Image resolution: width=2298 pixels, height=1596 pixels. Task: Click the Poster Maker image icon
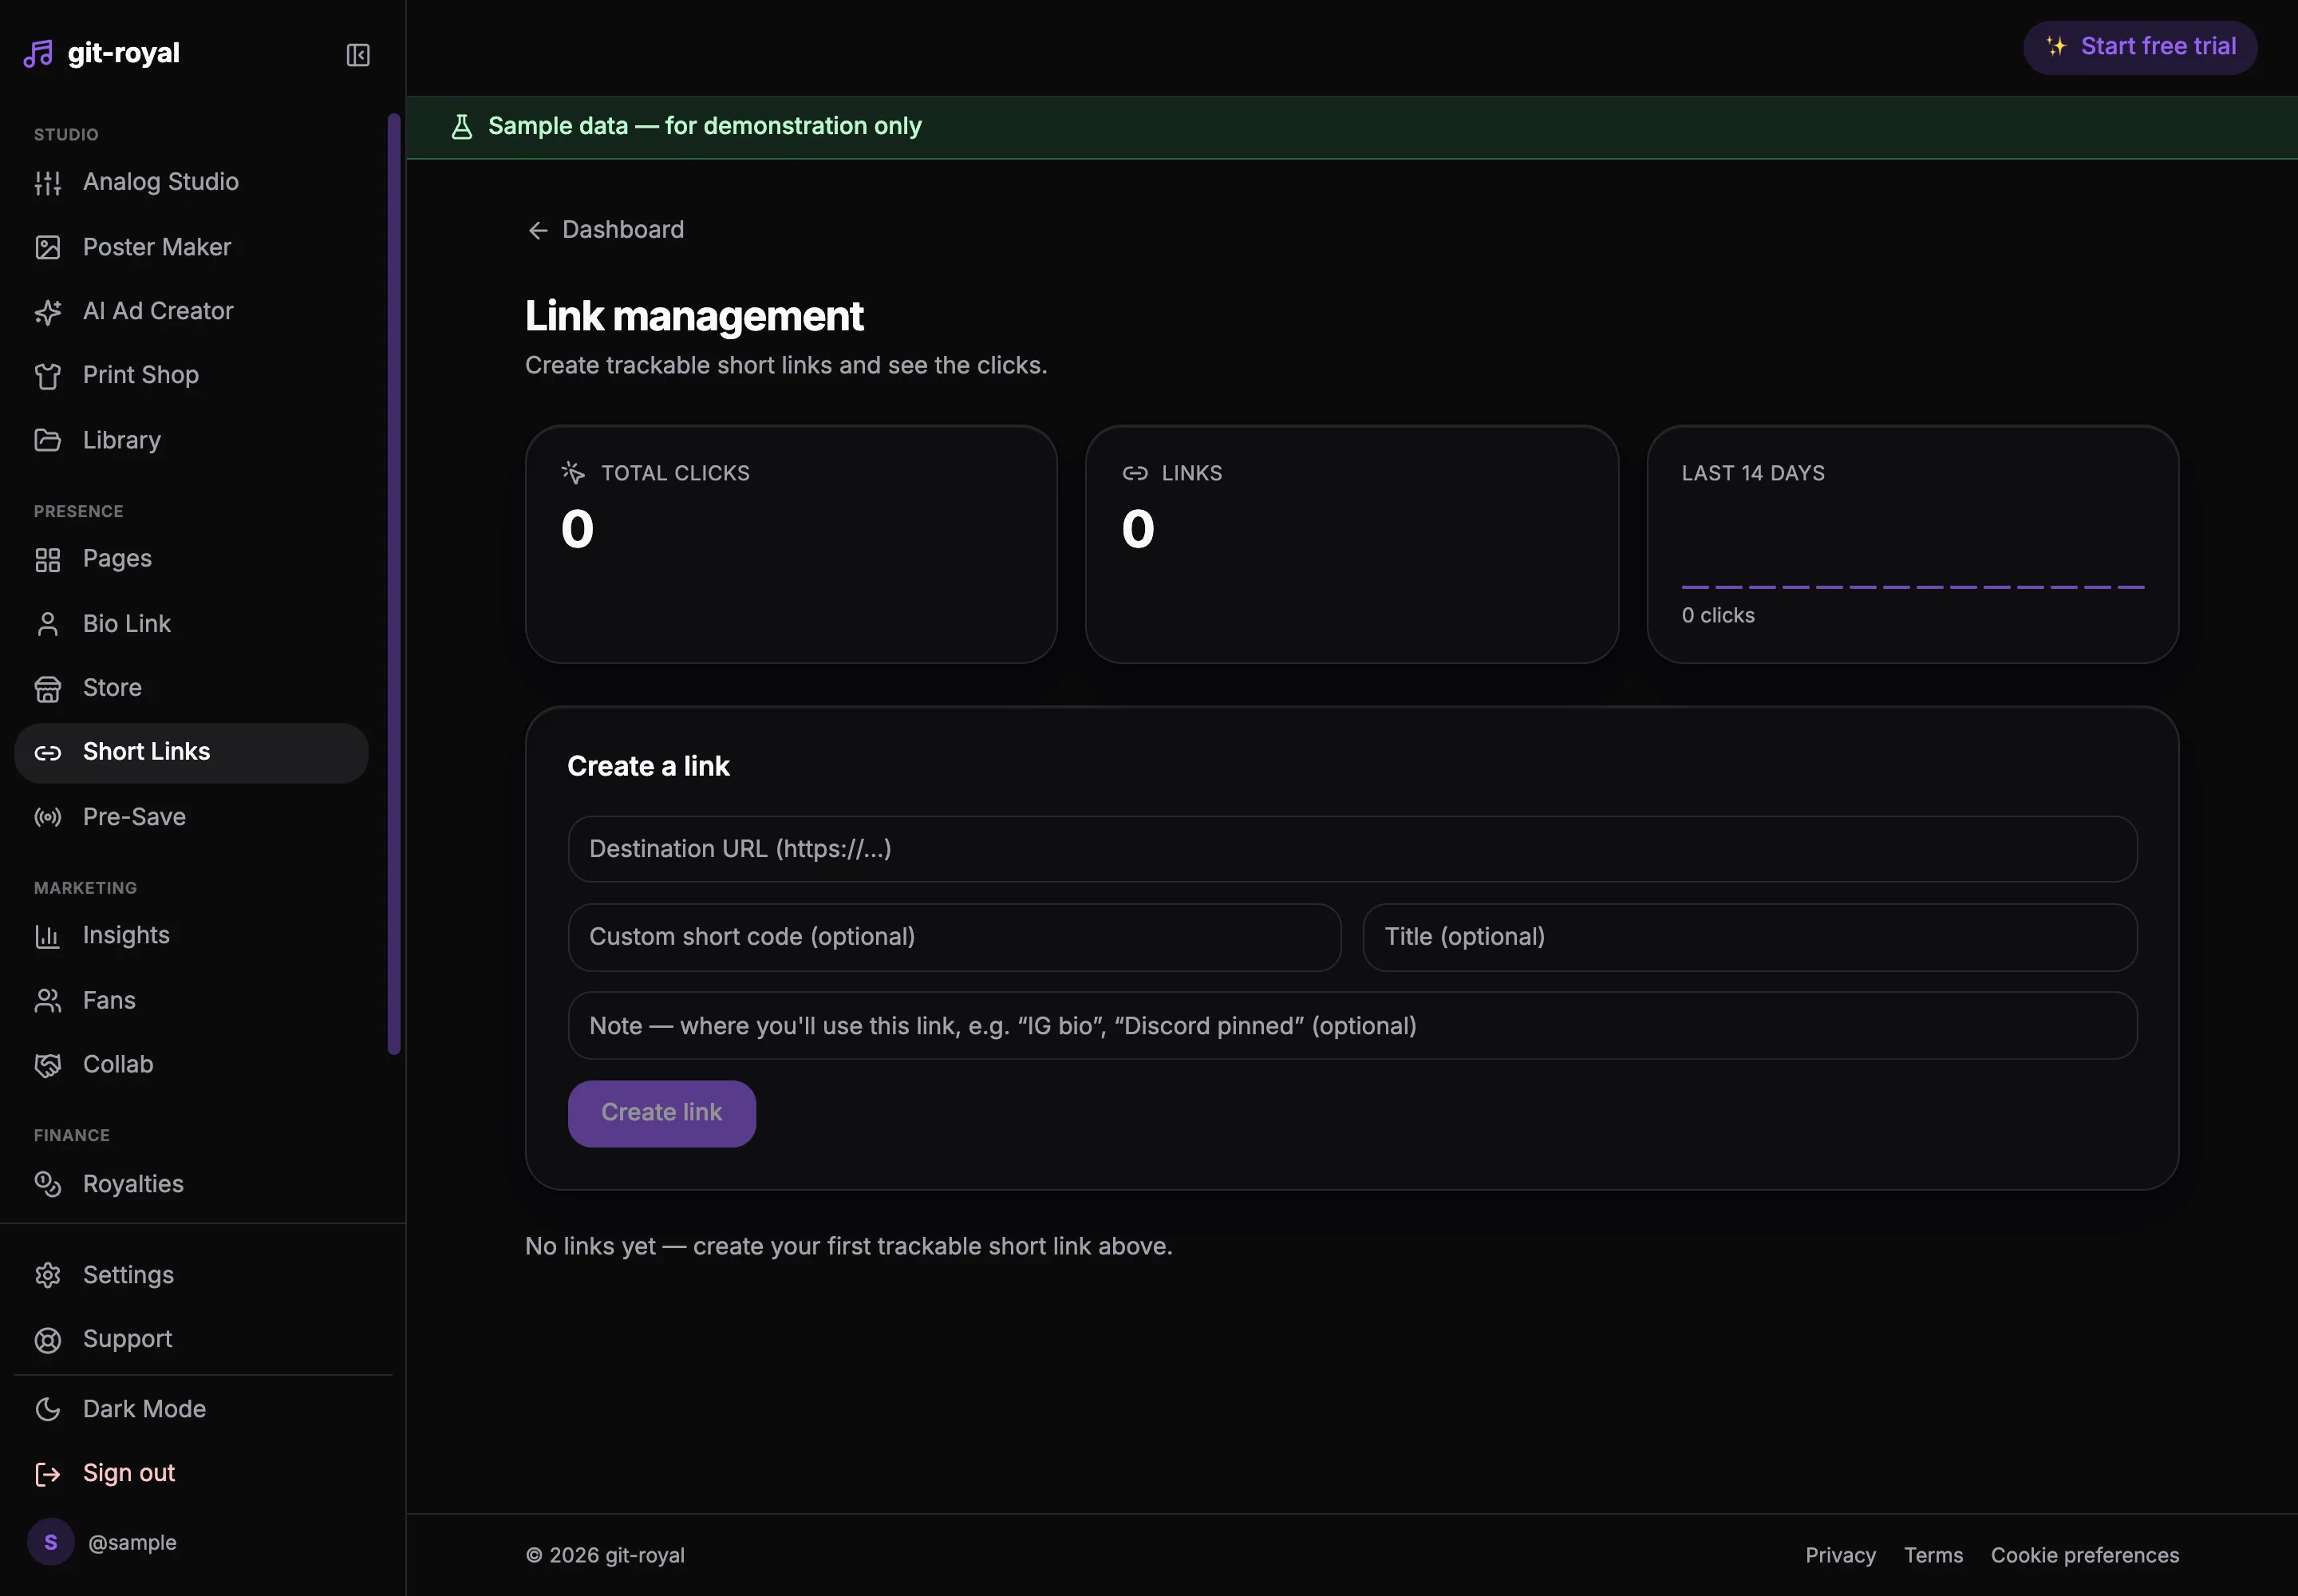pos(48,247)
